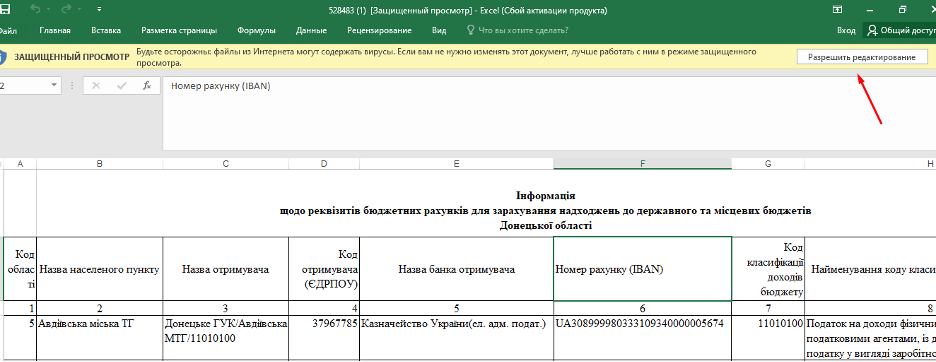Click the column number cell '2'
The height and width of the screenshot is (362, 936).
click(99, 309)
